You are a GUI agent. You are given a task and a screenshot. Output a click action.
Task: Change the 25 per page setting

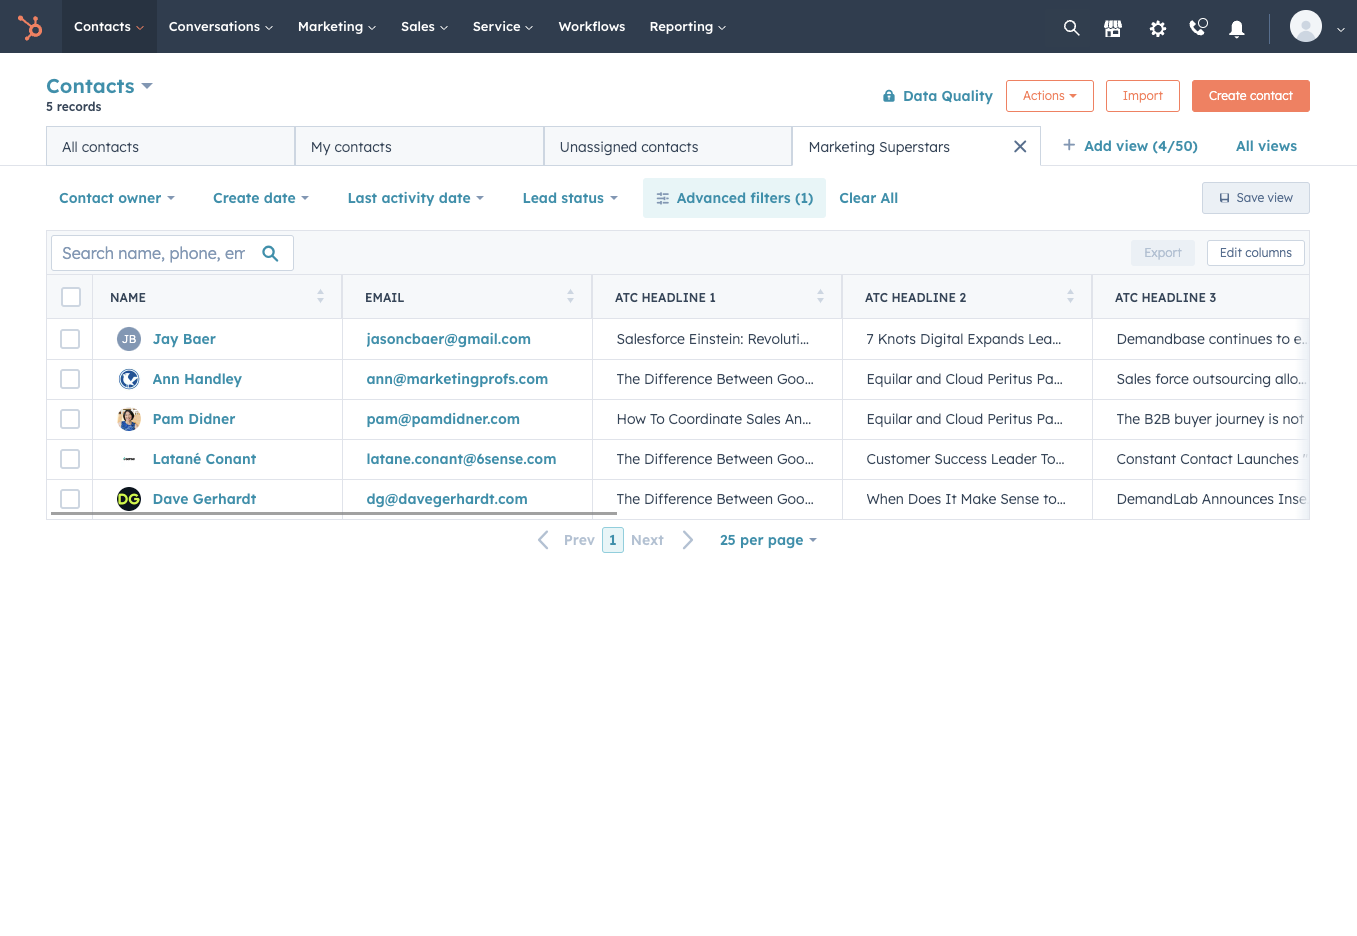pos(768,540)
